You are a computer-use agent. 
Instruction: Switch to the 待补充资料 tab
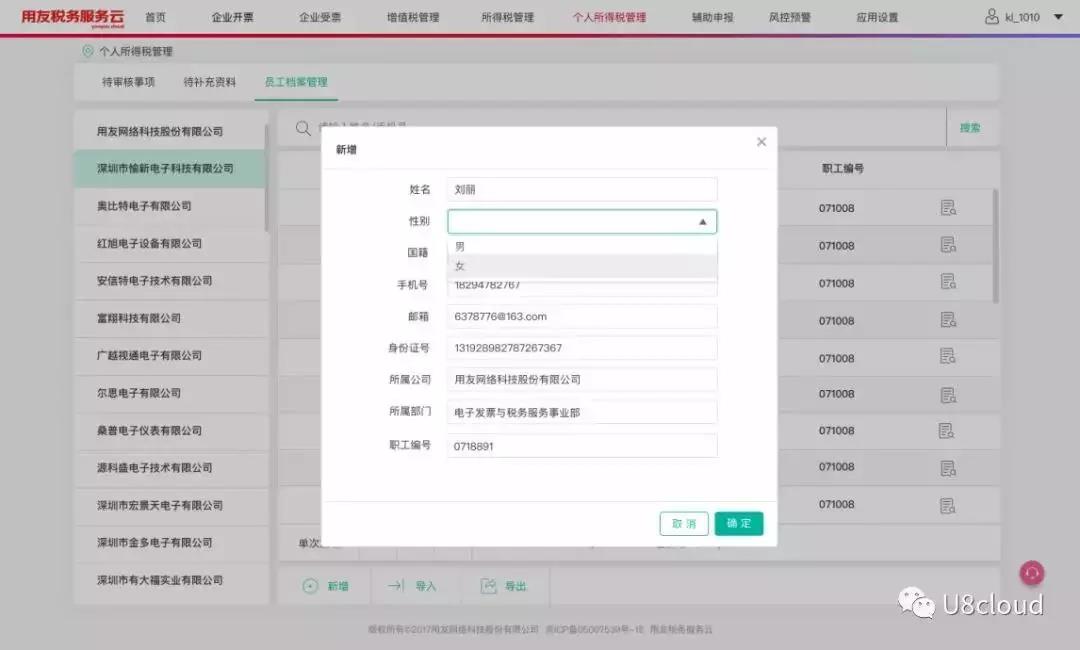[x=210, y=82]
